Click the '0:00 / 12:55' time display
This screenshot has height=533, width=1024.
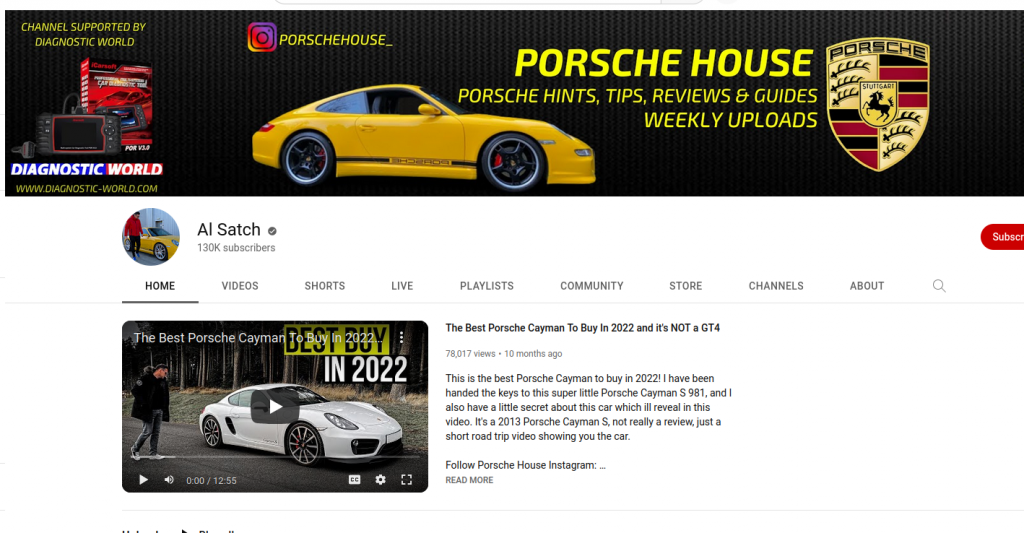coord(211,481)
